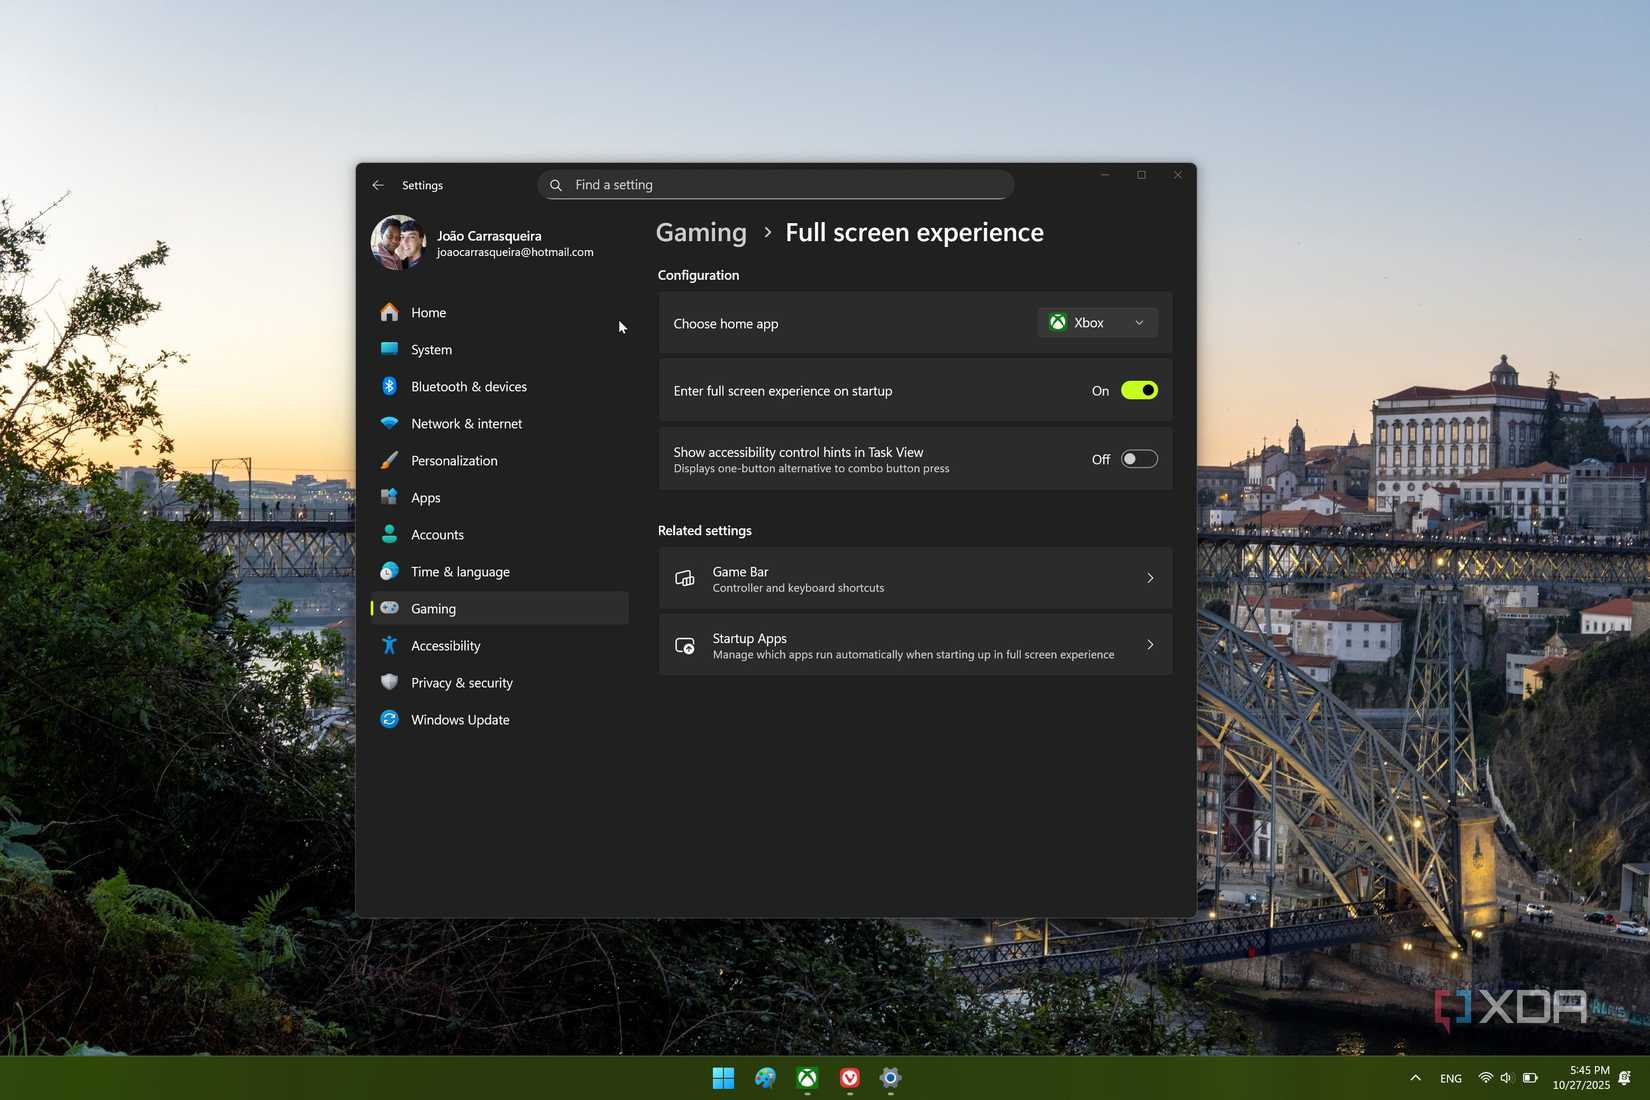Expand Game Bar related settings
Viewport: 1650px width, 1100px height.
coord(914,579)
